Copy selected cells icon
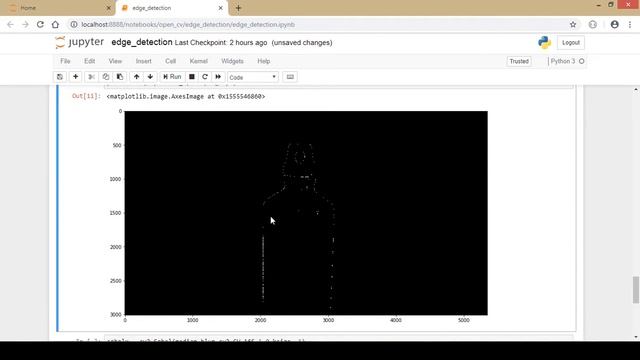The image size is (640, 360). point(106,77)
